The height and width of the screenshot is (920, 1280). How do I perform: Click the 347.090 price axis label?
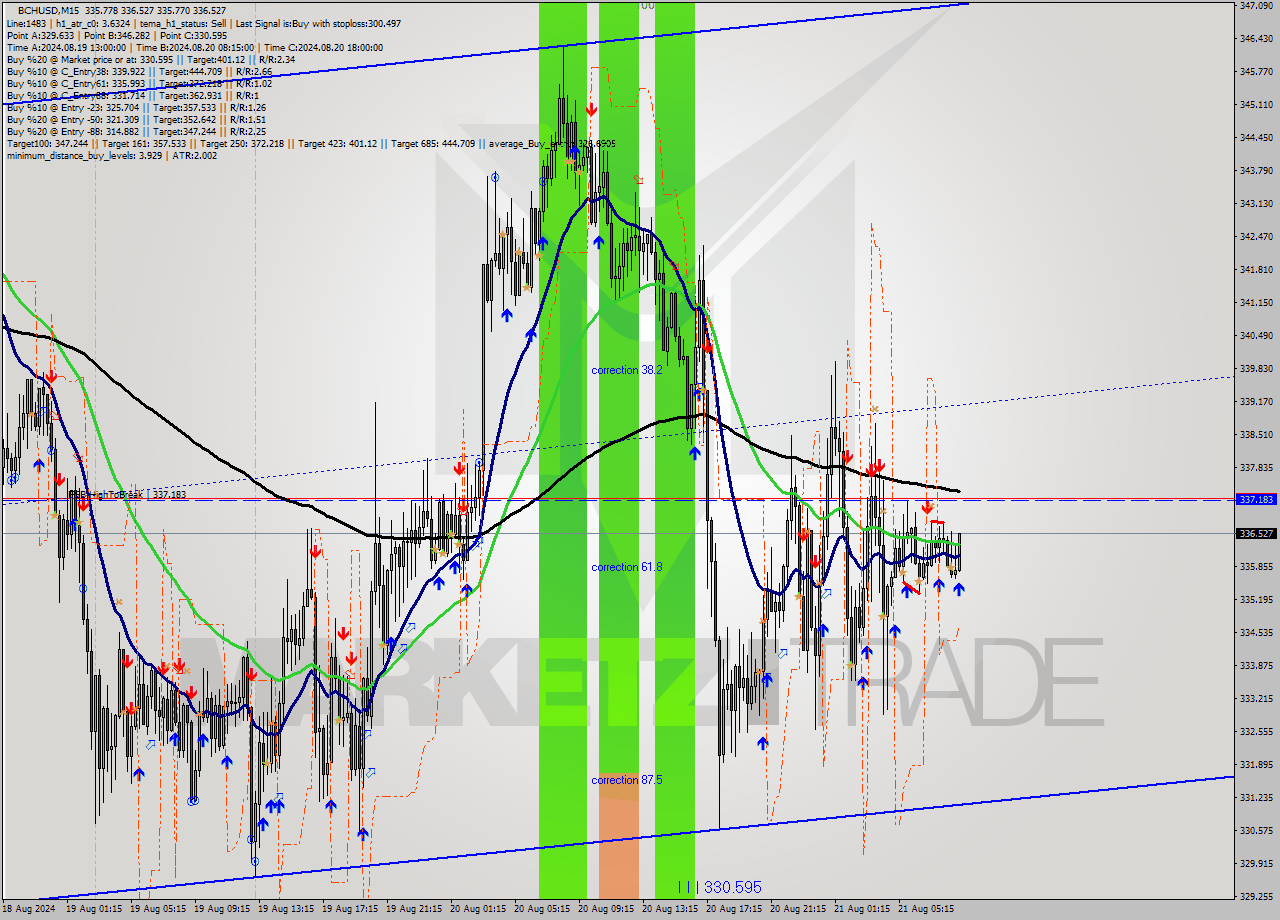point(1256,6)
